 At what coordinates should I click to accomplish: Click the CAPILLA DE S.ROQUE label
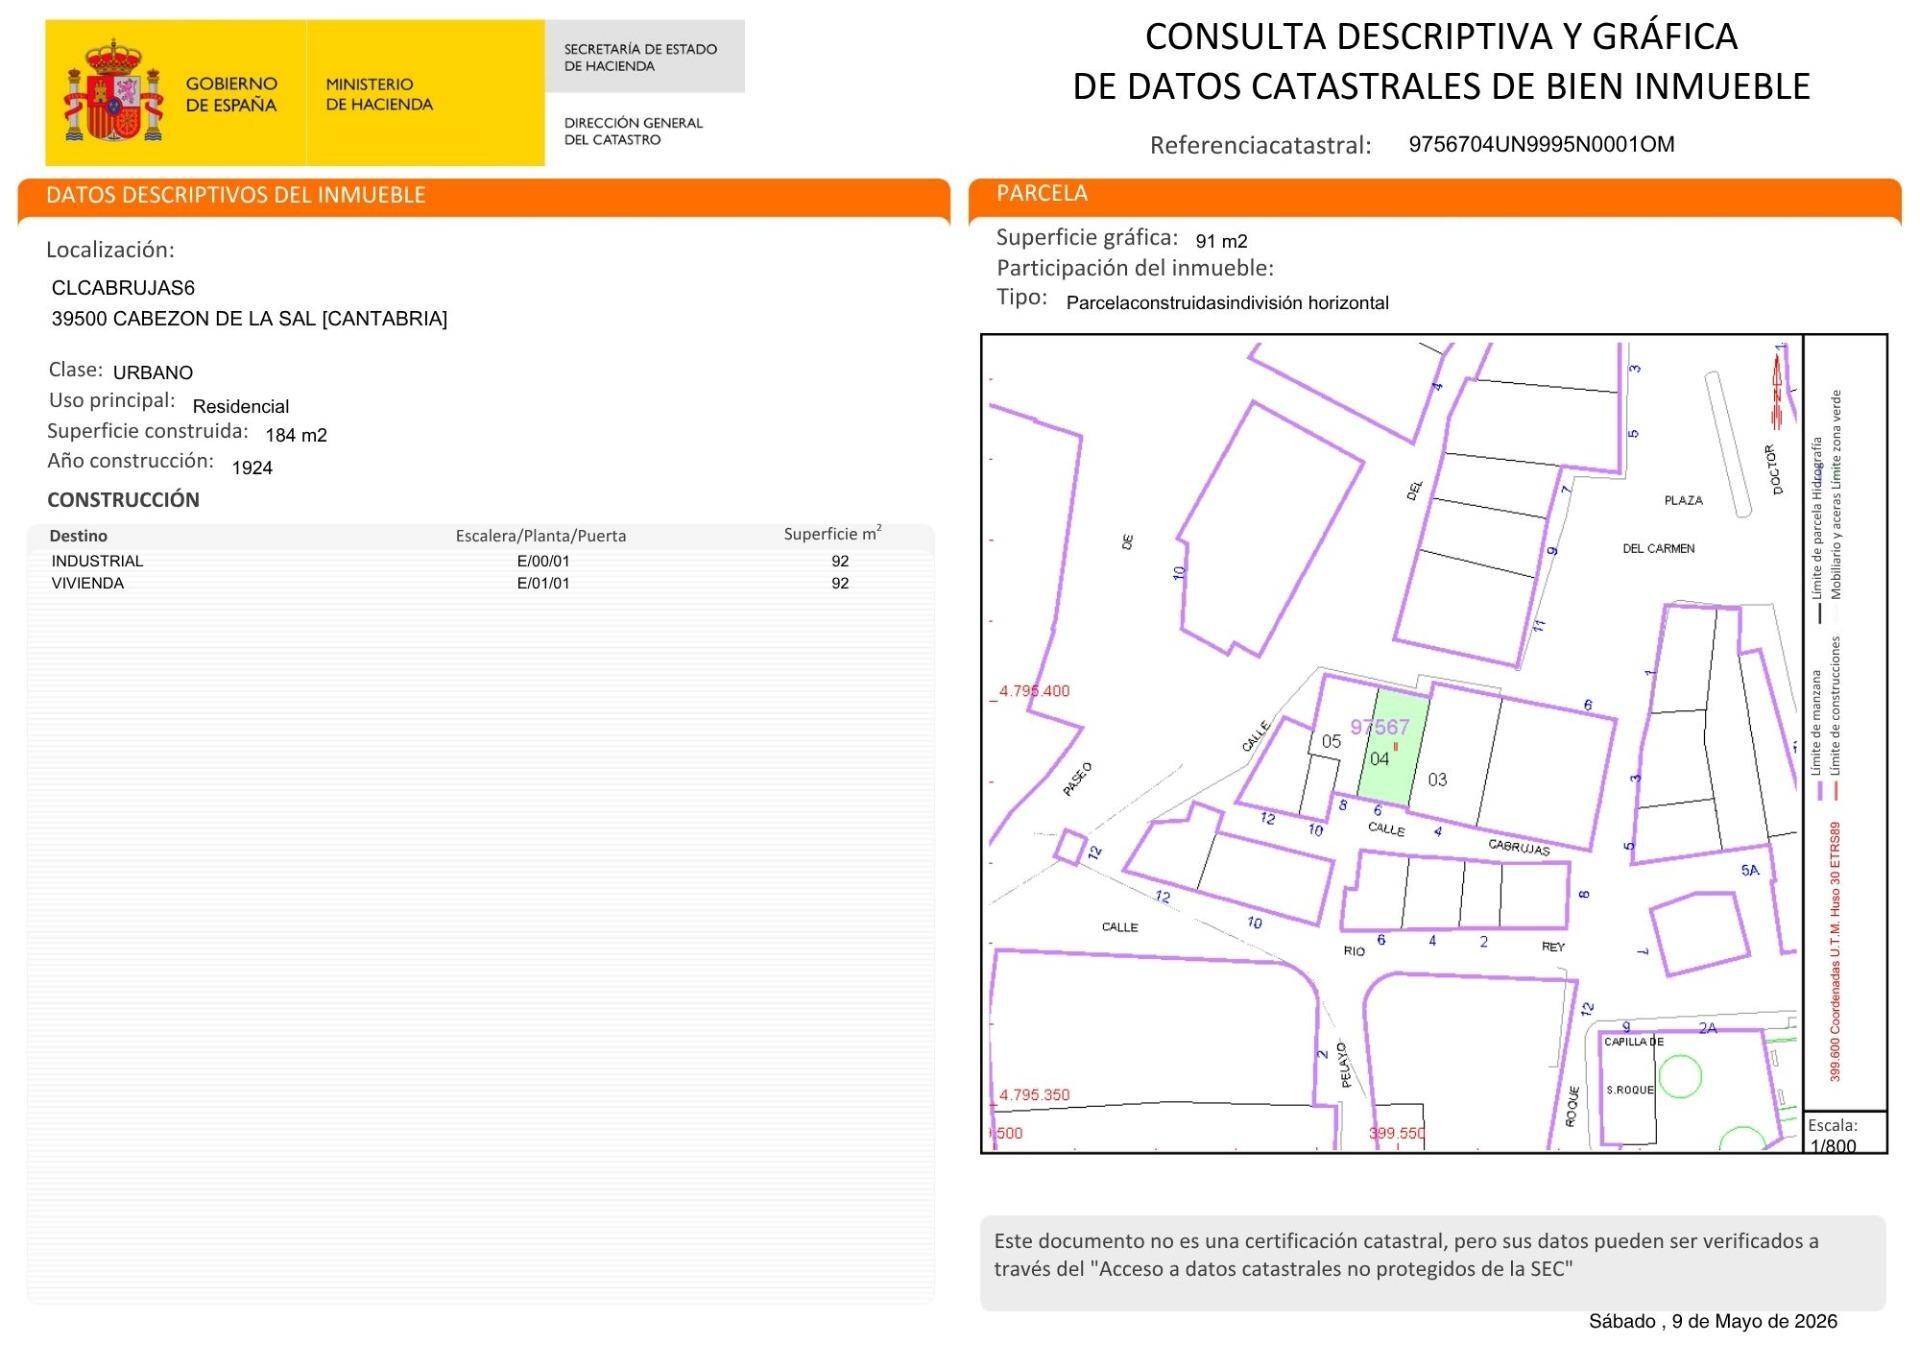[1632, 1065]
